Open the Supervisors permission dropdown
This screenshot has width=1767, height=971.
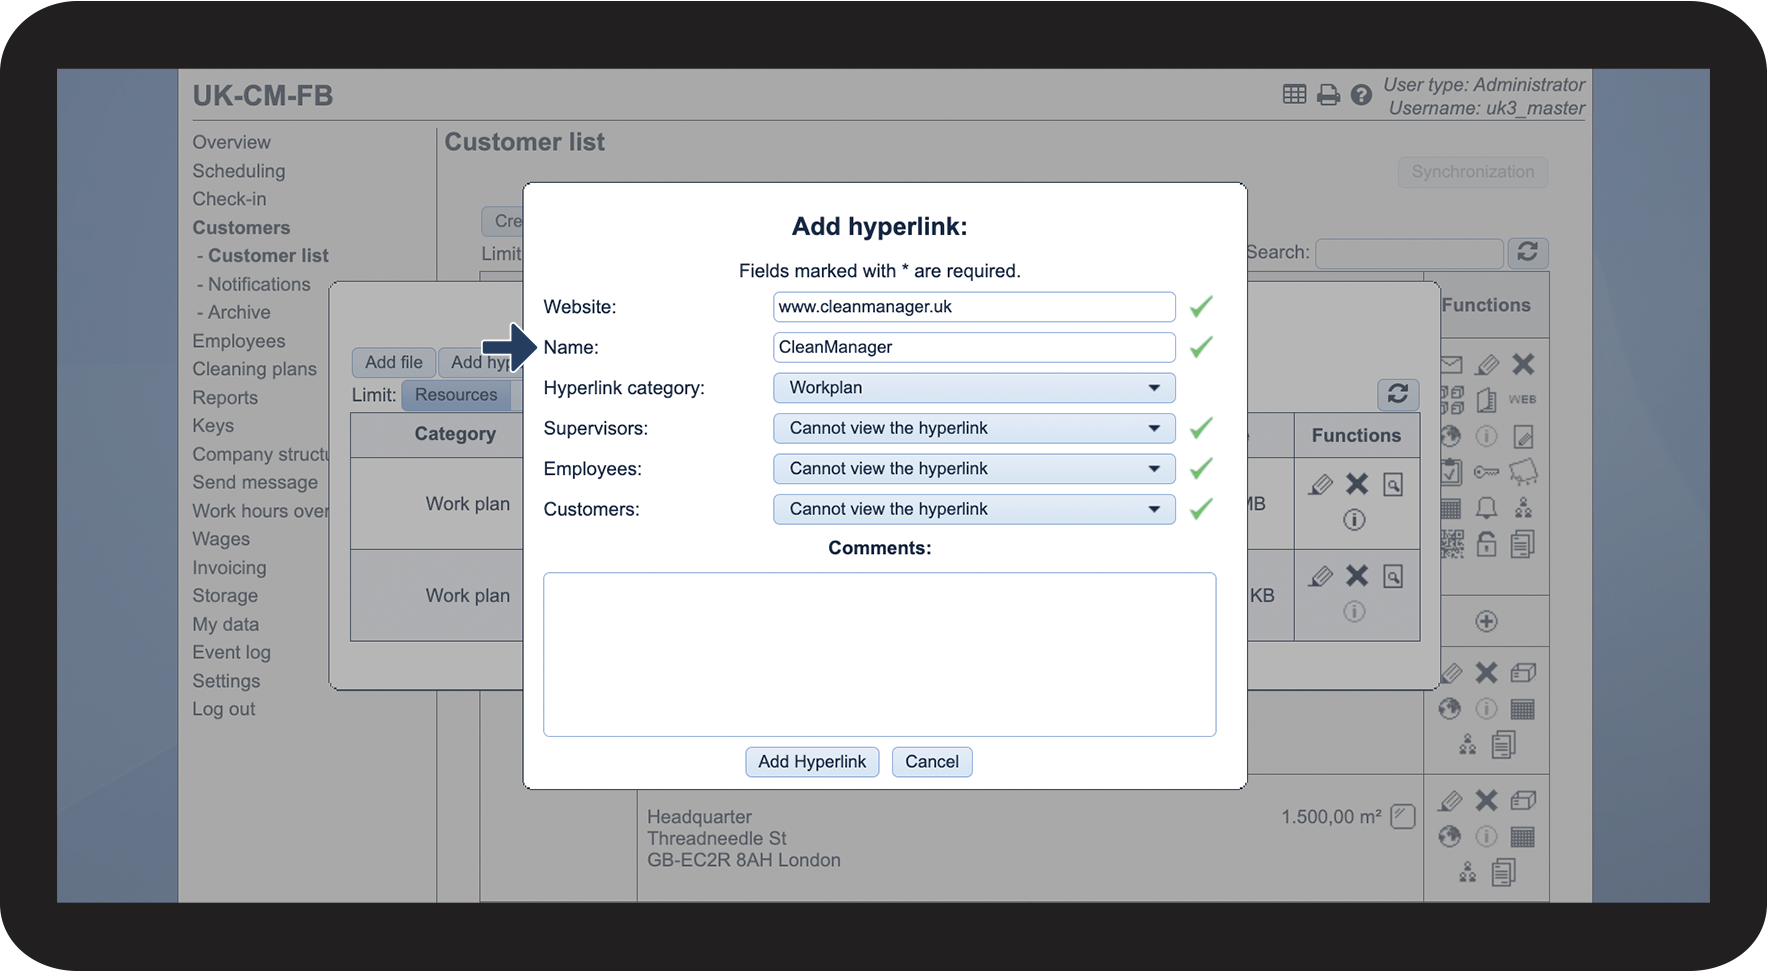(974, 428)
